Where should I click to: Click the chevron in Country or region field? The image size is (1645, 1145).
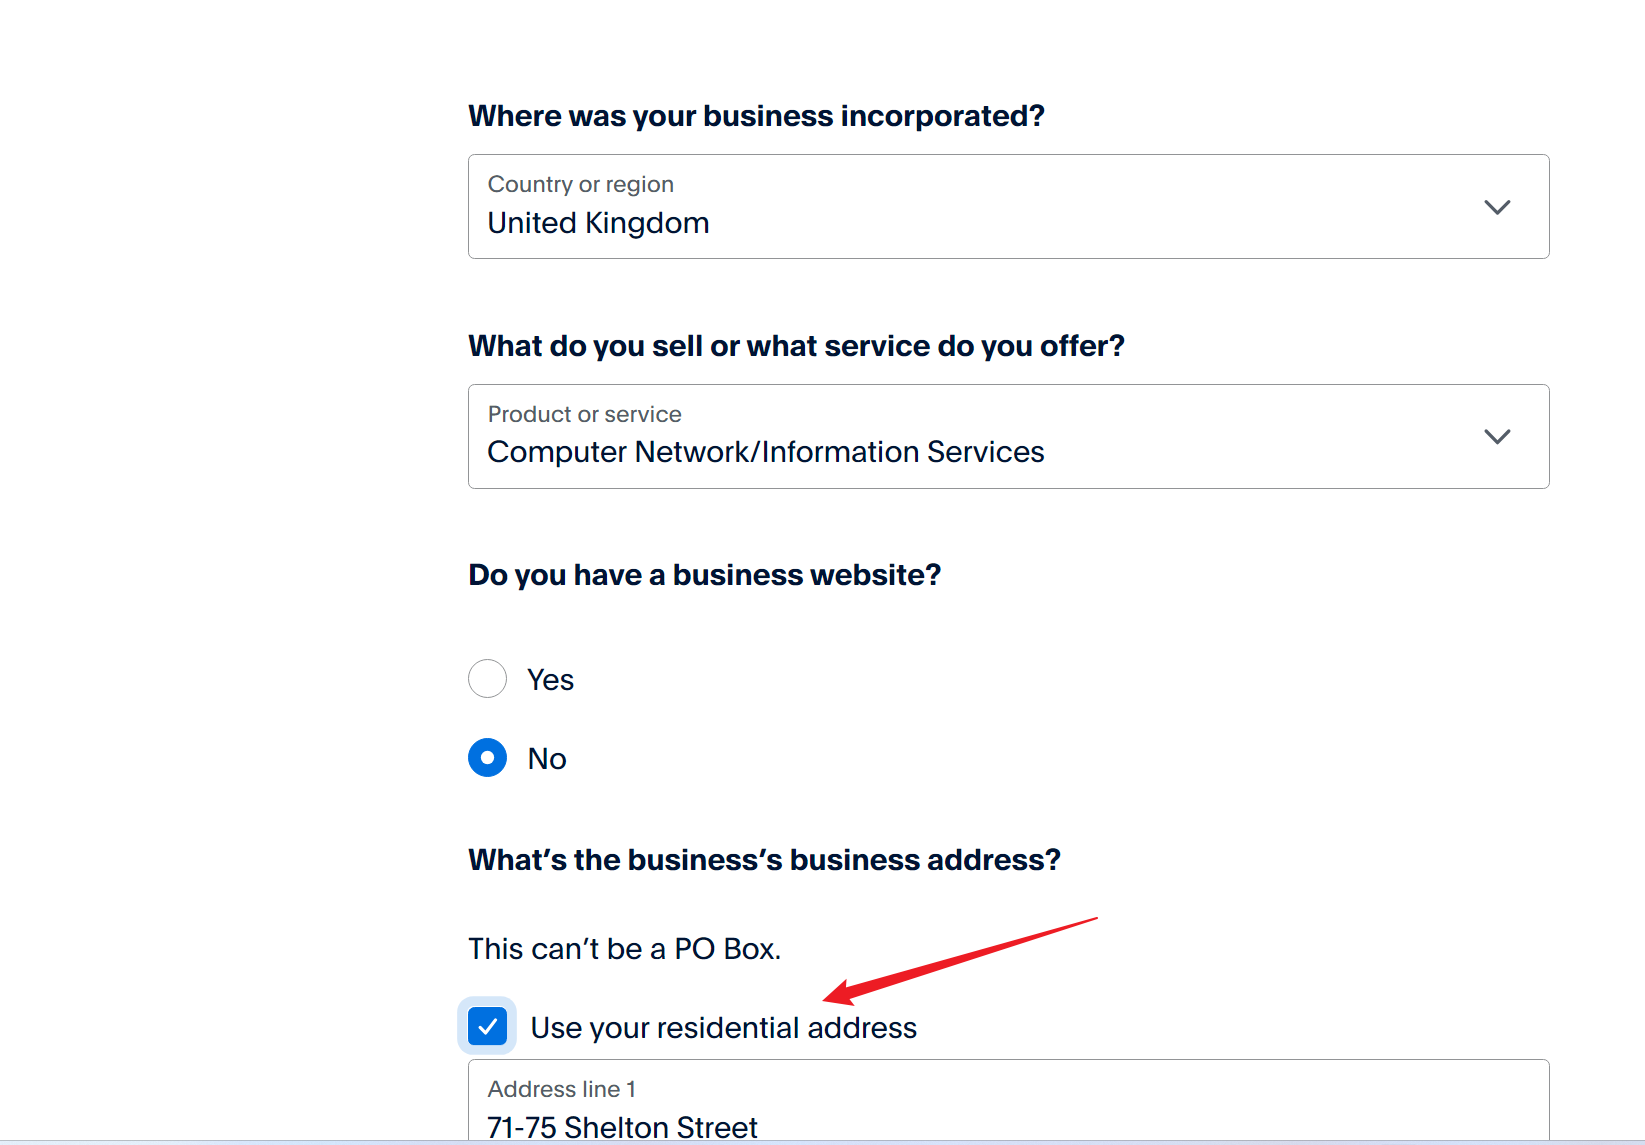1497,207
